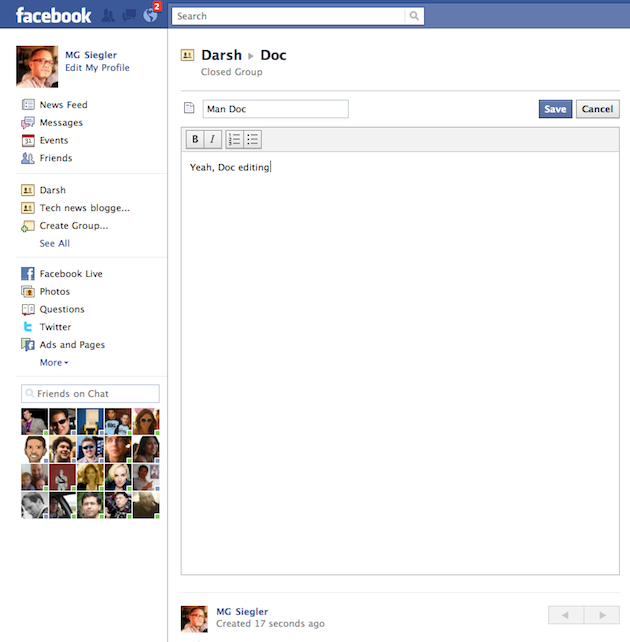
Task: Click the Questions icon
Action: coord(28,310)
